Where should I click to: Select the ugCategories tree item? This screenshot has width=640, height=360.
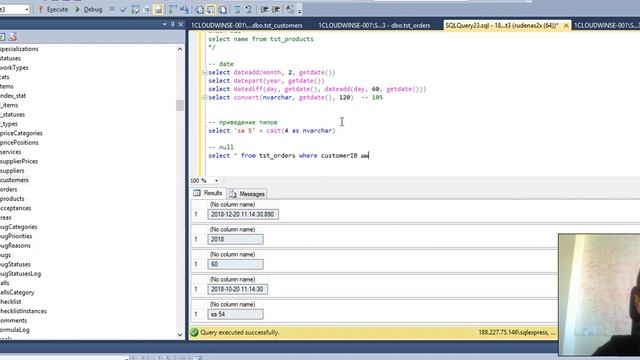point(19,227)
